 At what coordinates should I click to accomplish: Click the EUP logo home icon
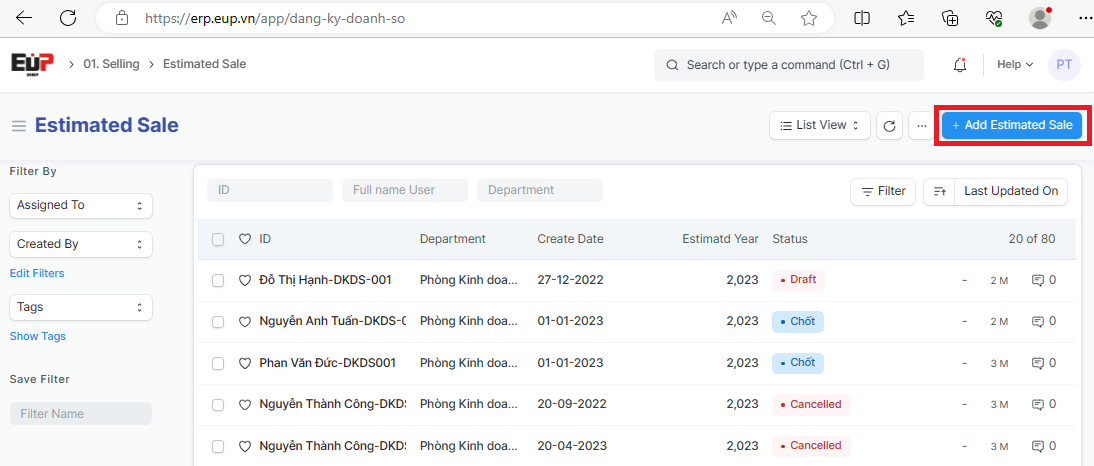(32, 64)
